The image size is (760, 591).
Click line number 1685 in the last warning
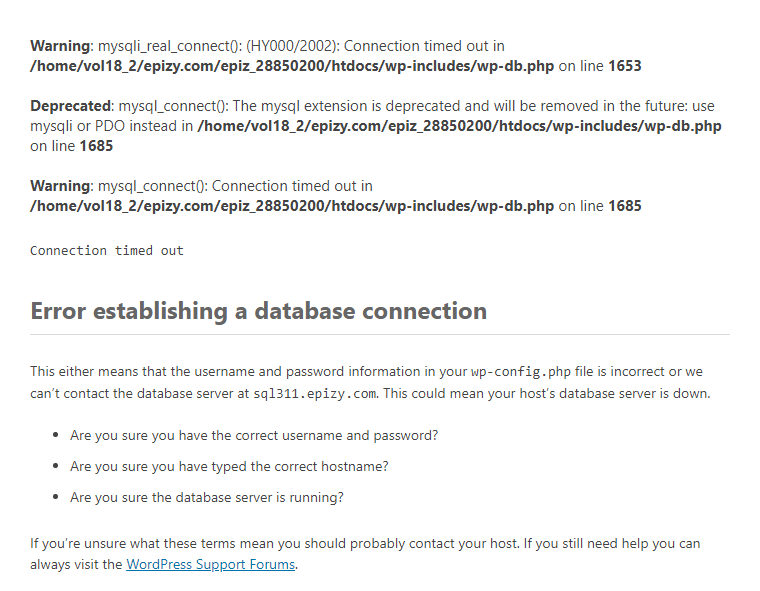624,206
